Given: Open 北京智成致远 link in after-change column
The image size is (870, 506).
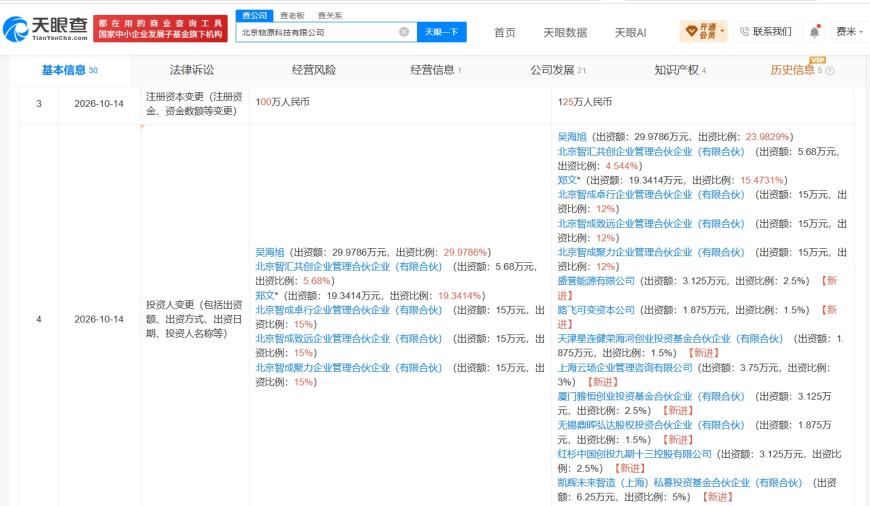Looking at the screenshot, I should coord(651,223).
